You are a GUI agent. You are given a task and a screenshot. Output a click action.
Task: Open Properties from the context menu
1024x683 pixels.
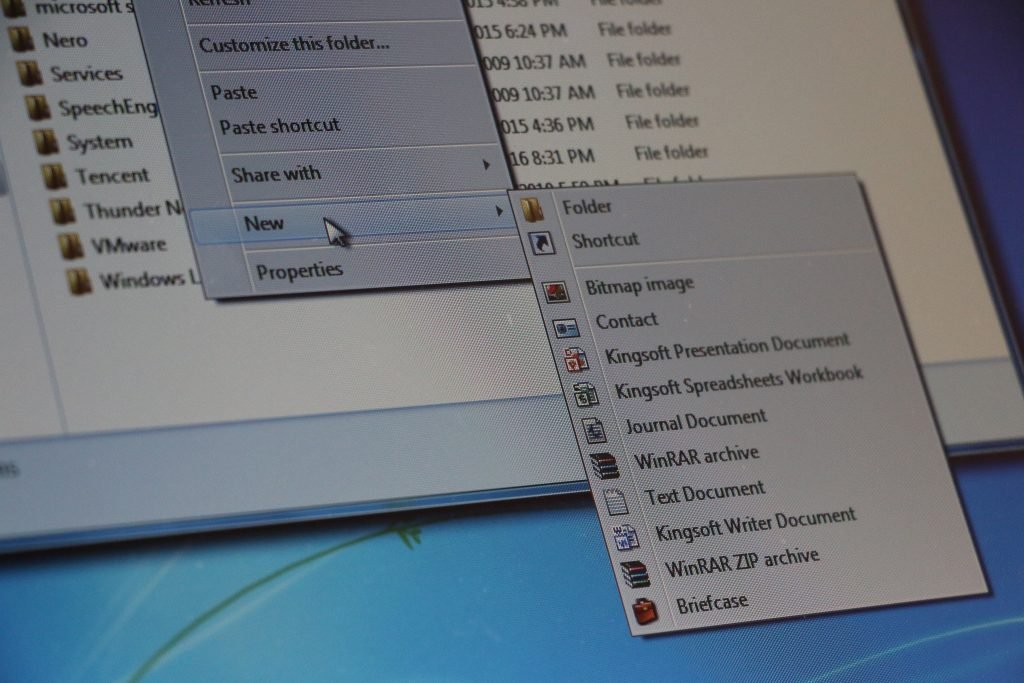(x=299, y=270)
